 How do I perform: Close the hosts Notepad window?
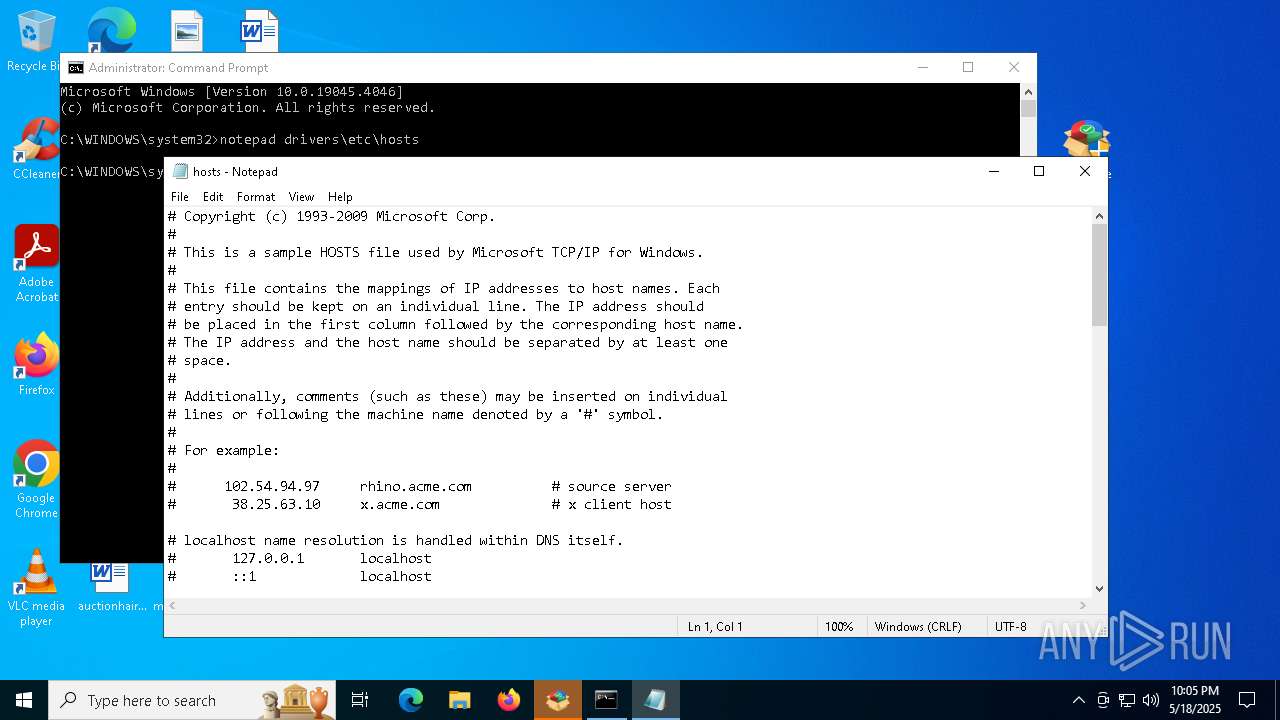coord(1085,171)
